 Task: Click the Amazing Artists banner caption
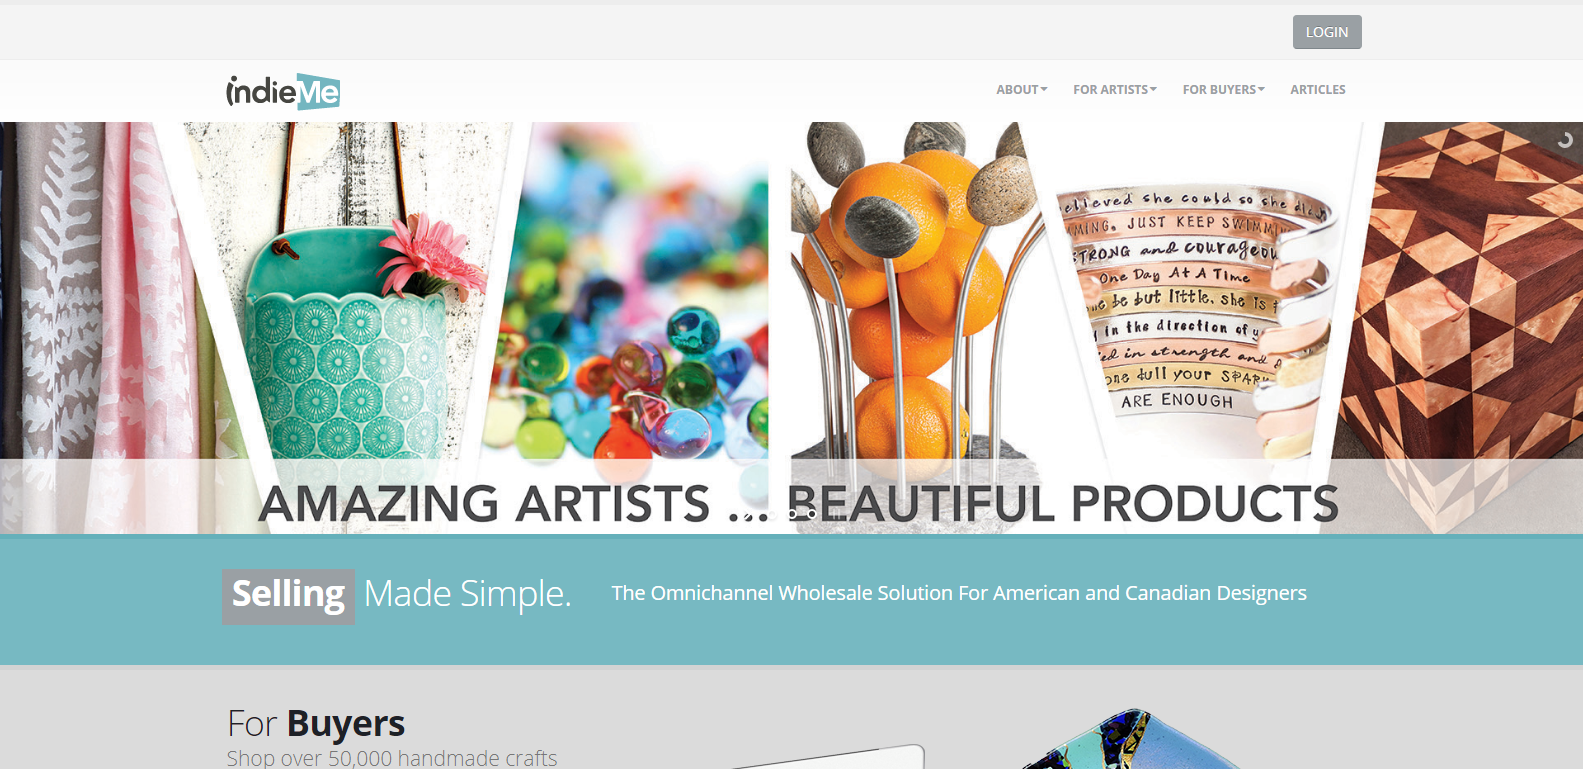click(x=798, y=503)
